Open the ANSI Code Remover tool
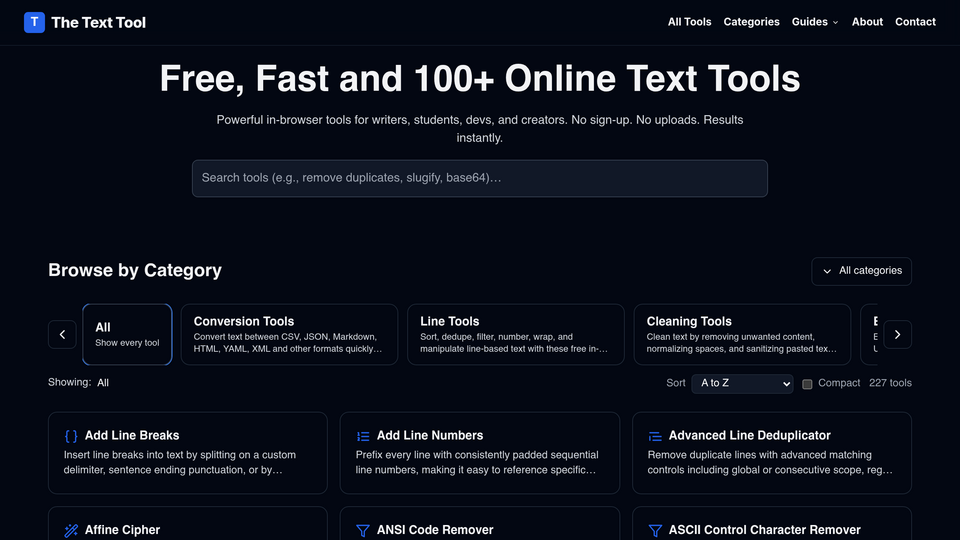 click(479, 523)
